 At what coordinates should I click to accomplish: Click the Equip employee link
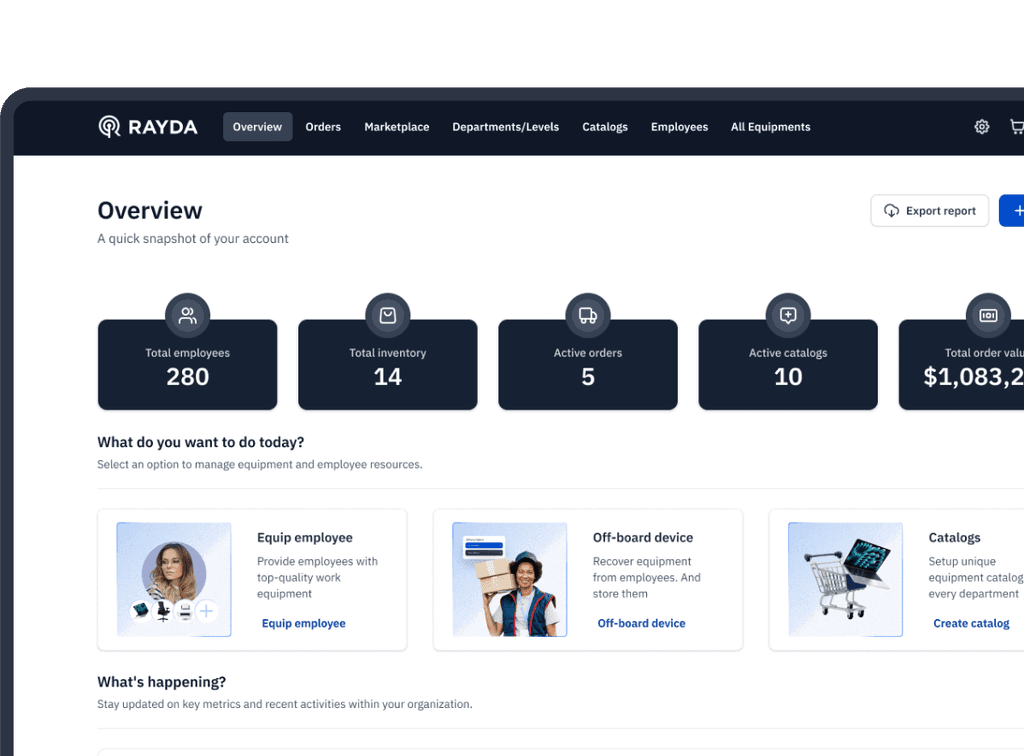(303, 623)
